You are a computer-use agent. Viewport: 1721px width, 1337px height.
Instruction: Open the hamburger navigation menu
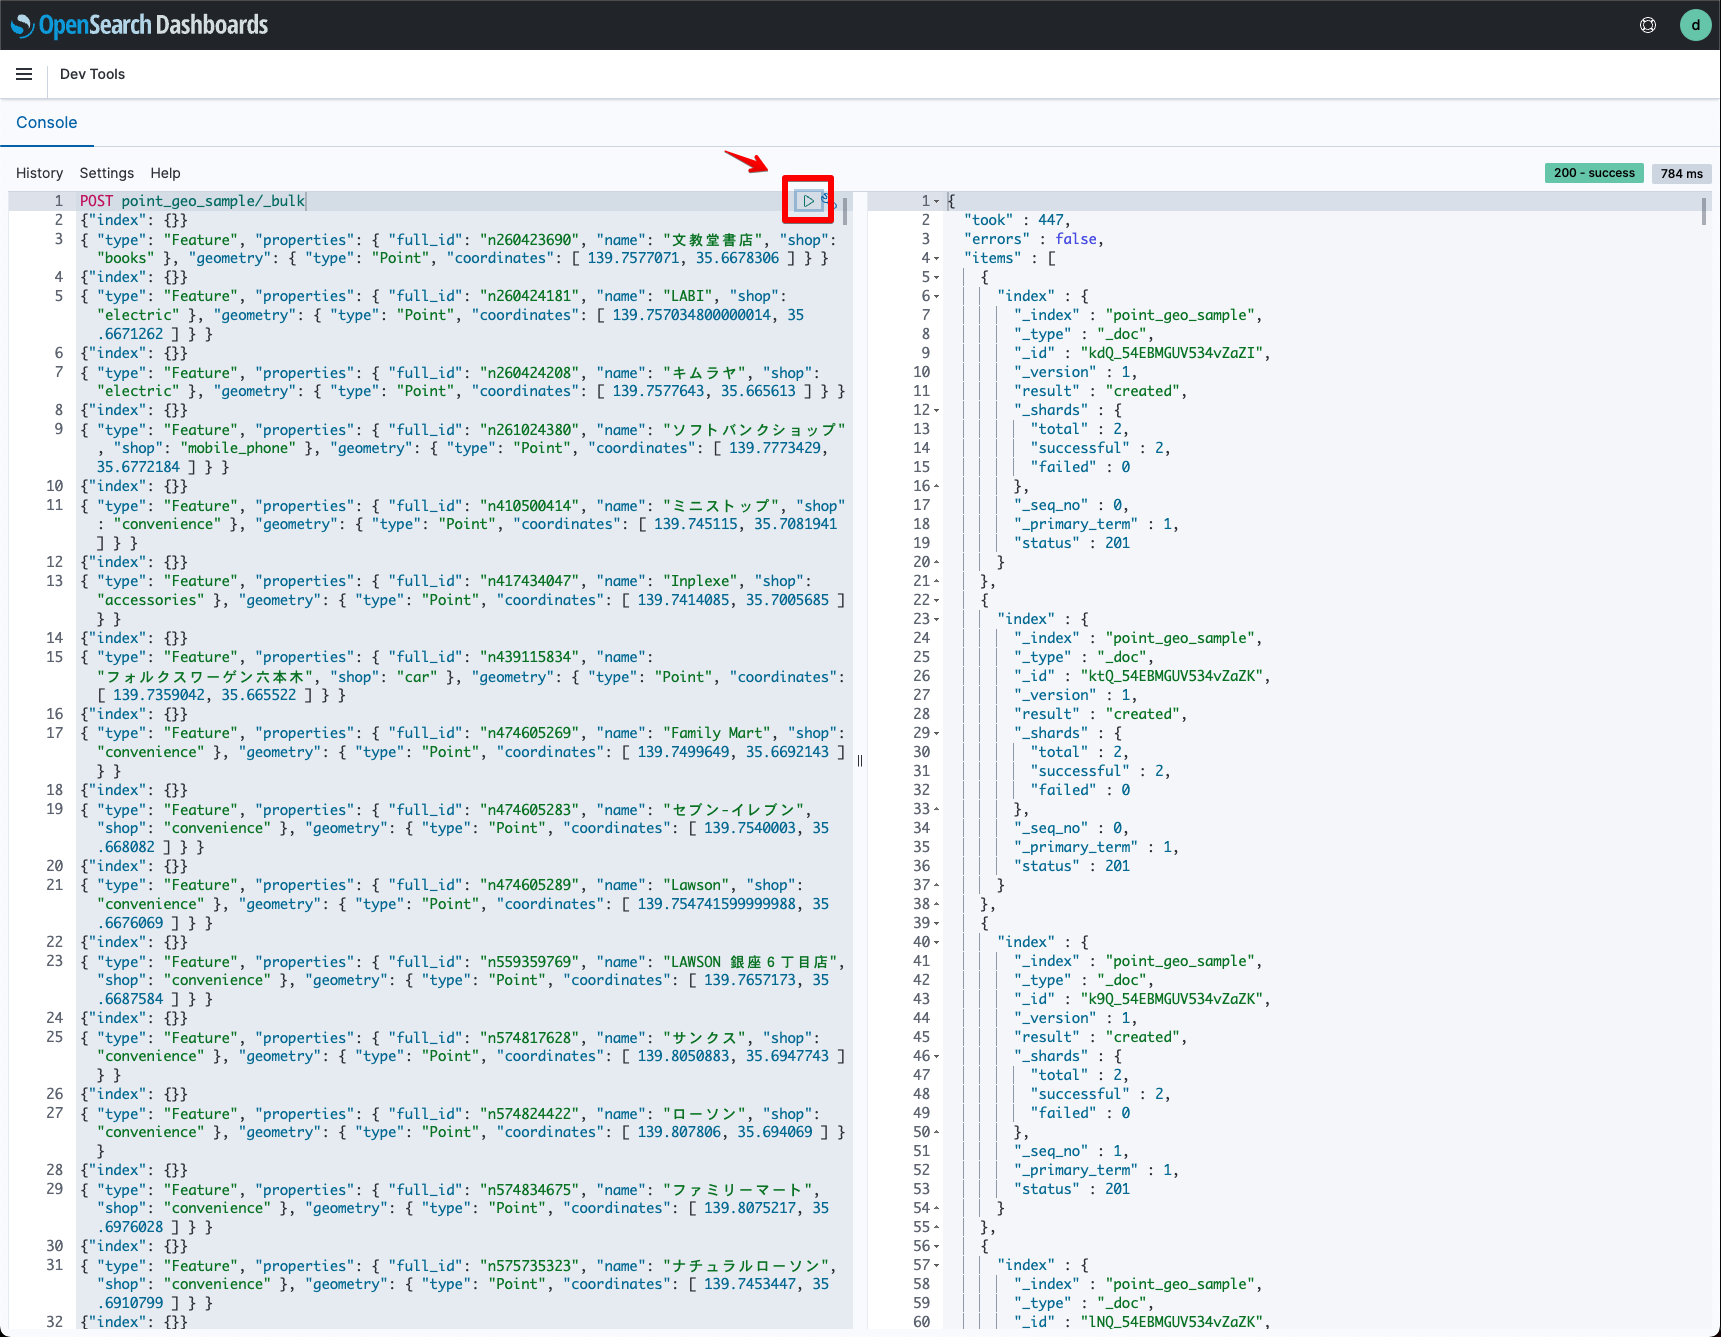(x=24, y=74)
